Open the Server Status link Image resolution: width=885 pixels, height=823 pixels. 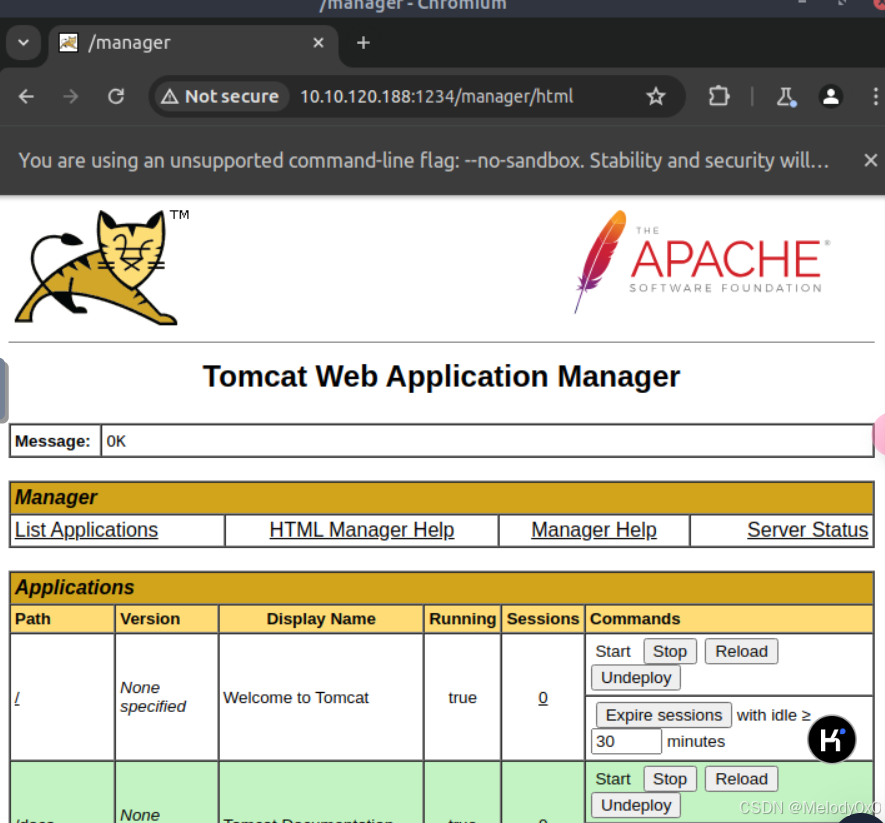(x=808, y=530)
